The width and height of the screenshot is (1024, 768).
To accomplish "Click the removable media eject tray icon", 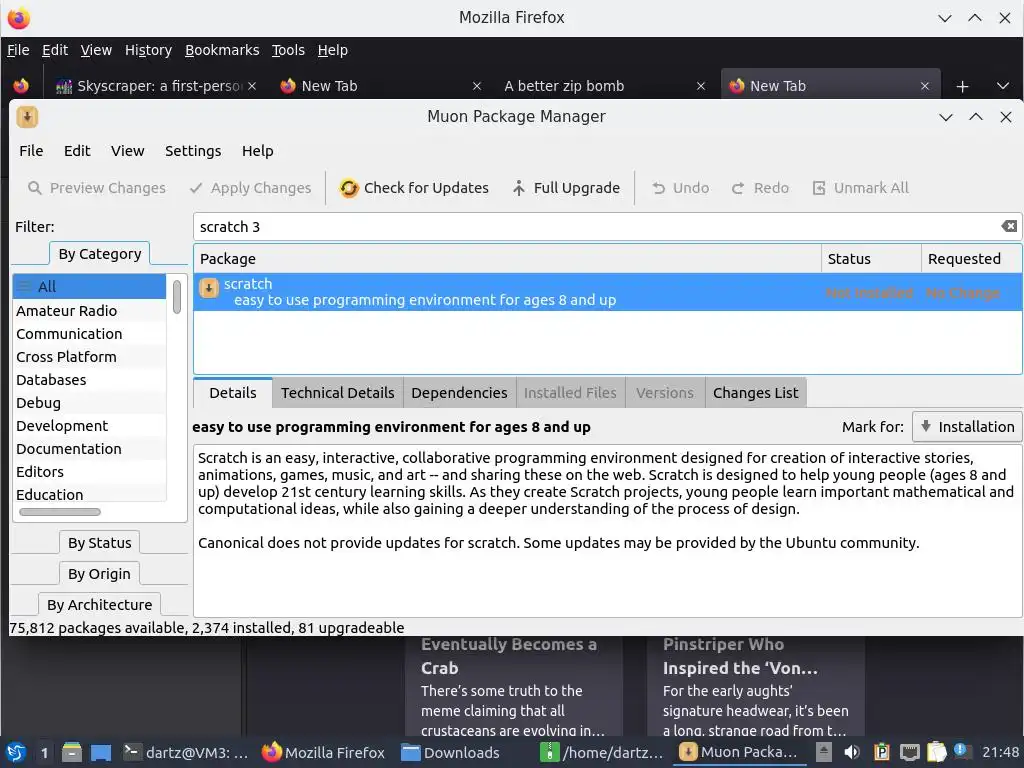I will [824, 752].
